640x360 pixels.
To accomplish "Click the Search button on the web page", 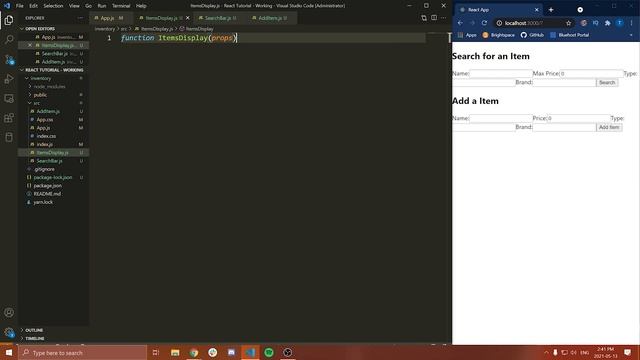I will pyautogui.click(x=607, y=82).
